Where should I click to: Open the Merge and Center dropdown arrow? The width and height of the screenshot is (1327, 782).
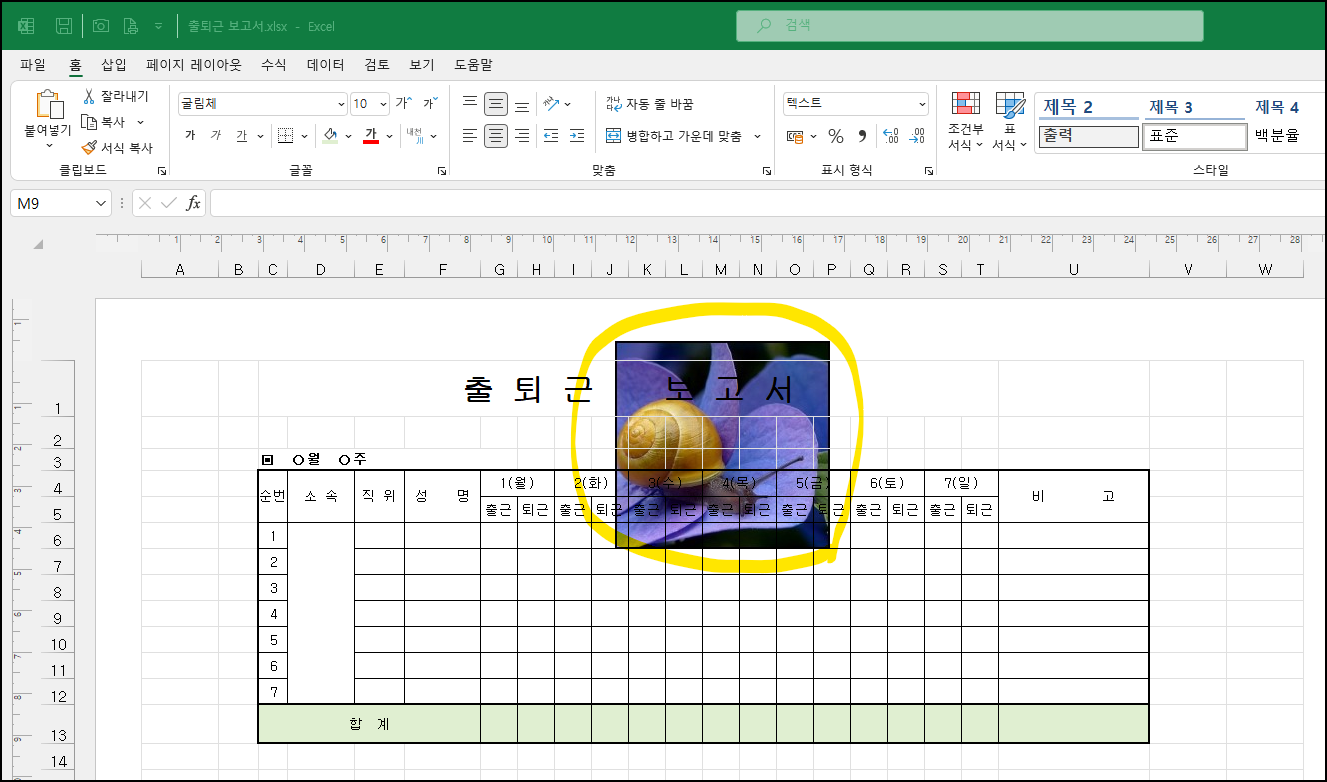pyautogui.click(x=757, y=136)
